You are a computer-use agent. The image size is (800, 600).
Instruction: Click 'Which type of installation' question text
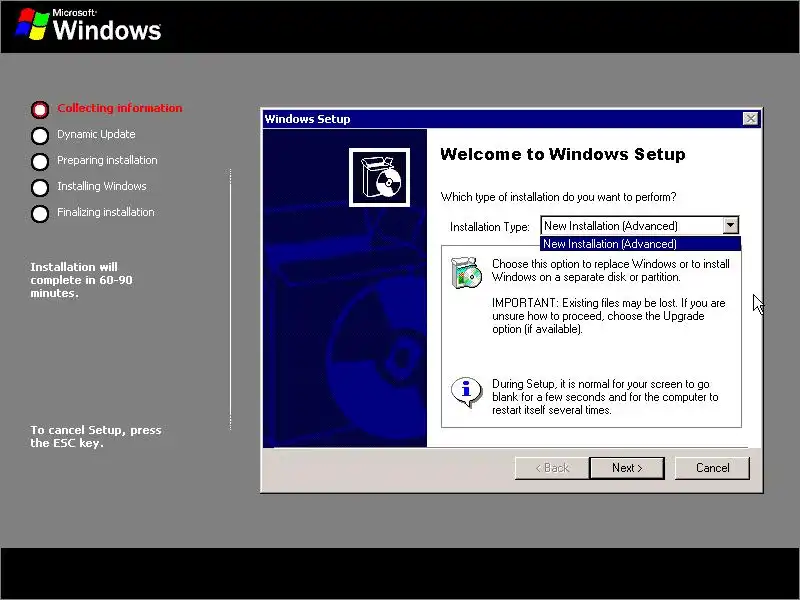tap(558, 197)
